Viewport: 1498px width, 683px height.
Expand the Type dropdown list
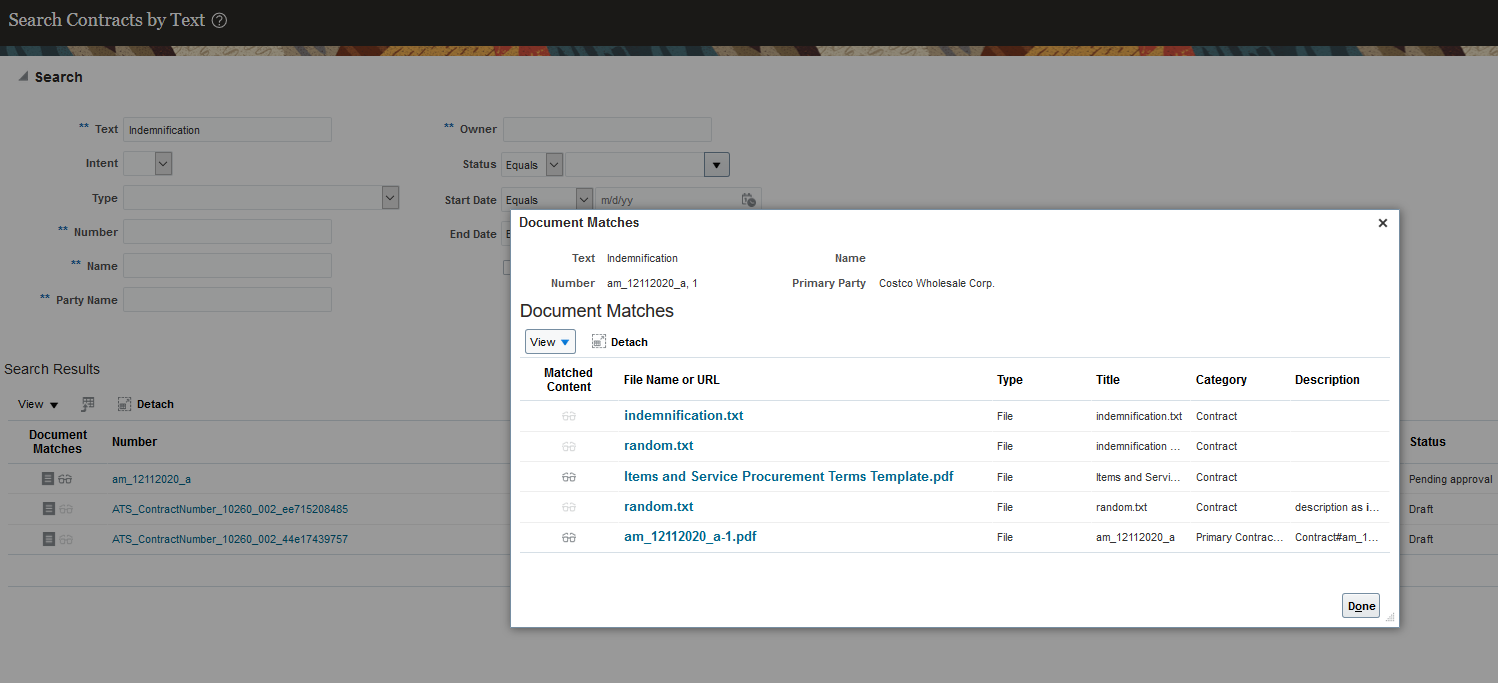(390, 198)
